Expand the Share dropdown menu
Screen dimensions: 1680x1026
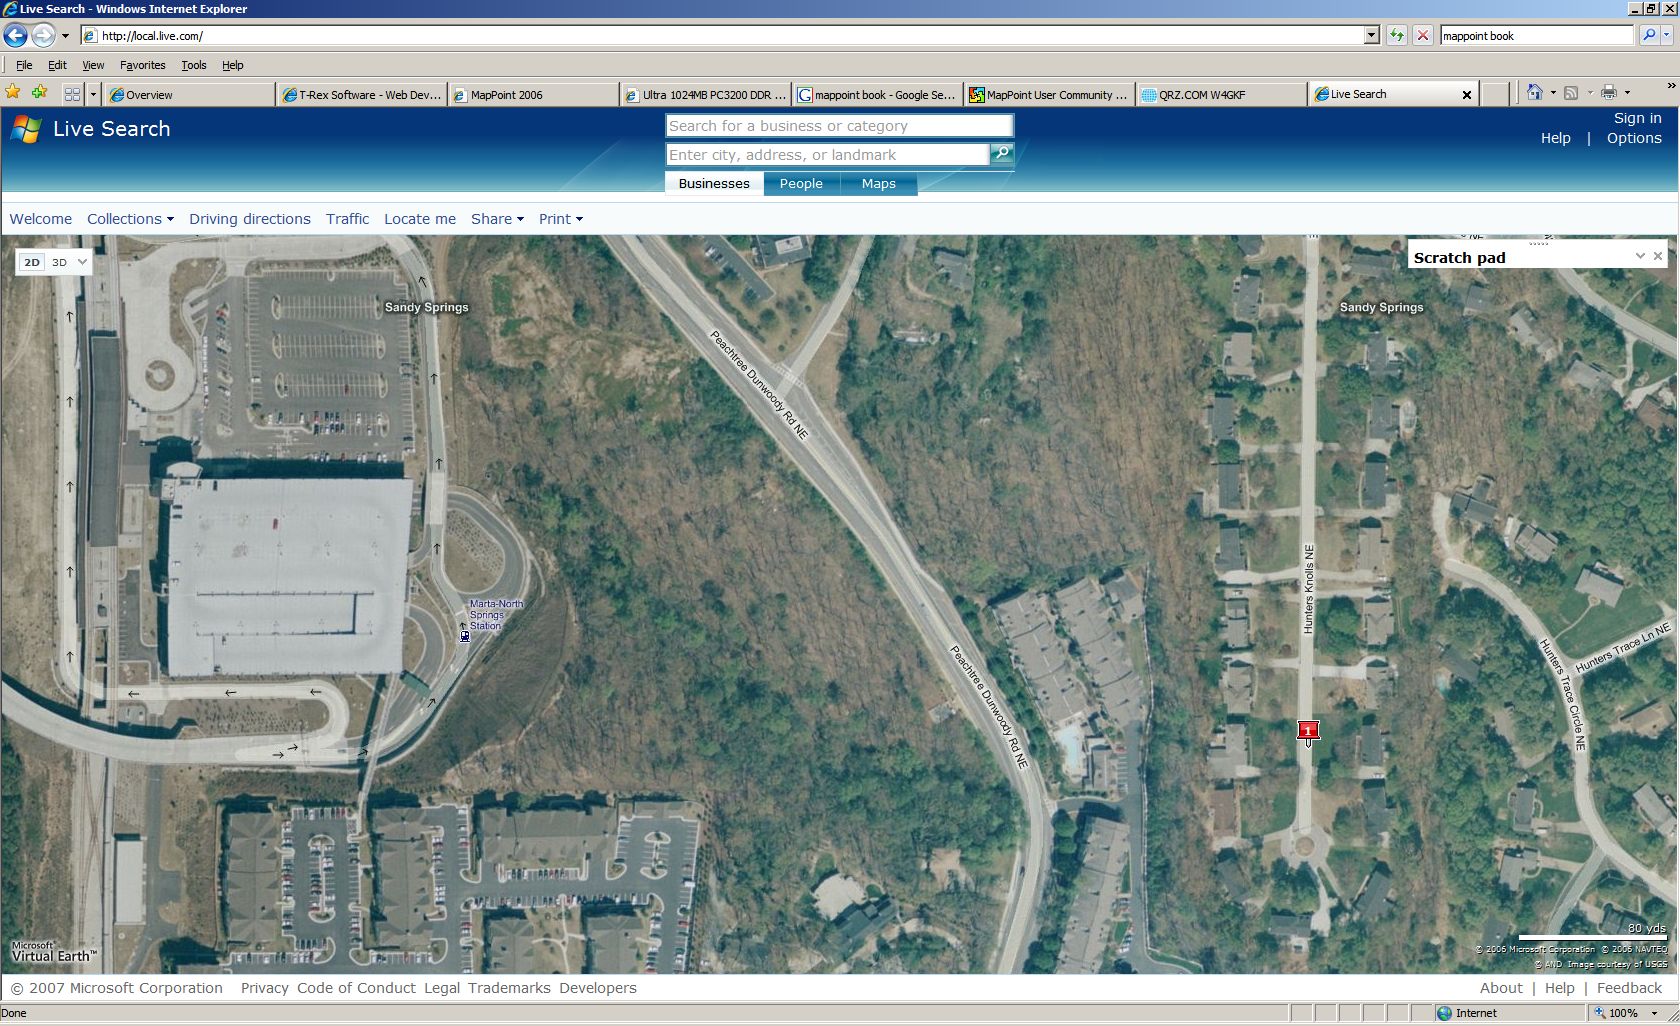[497, 219]
